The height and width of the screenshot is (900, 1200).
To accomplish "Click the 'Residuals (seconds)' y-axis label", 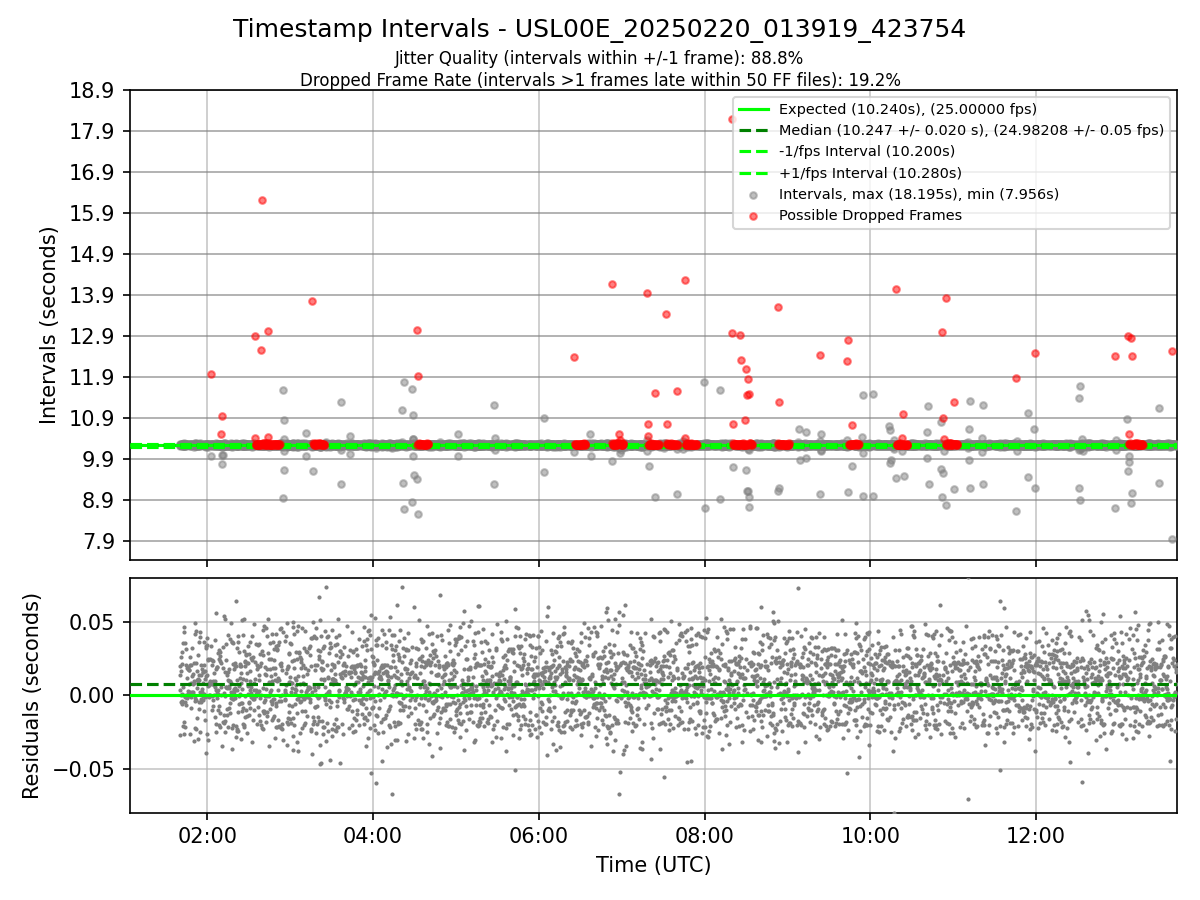I will coord(32,696).
